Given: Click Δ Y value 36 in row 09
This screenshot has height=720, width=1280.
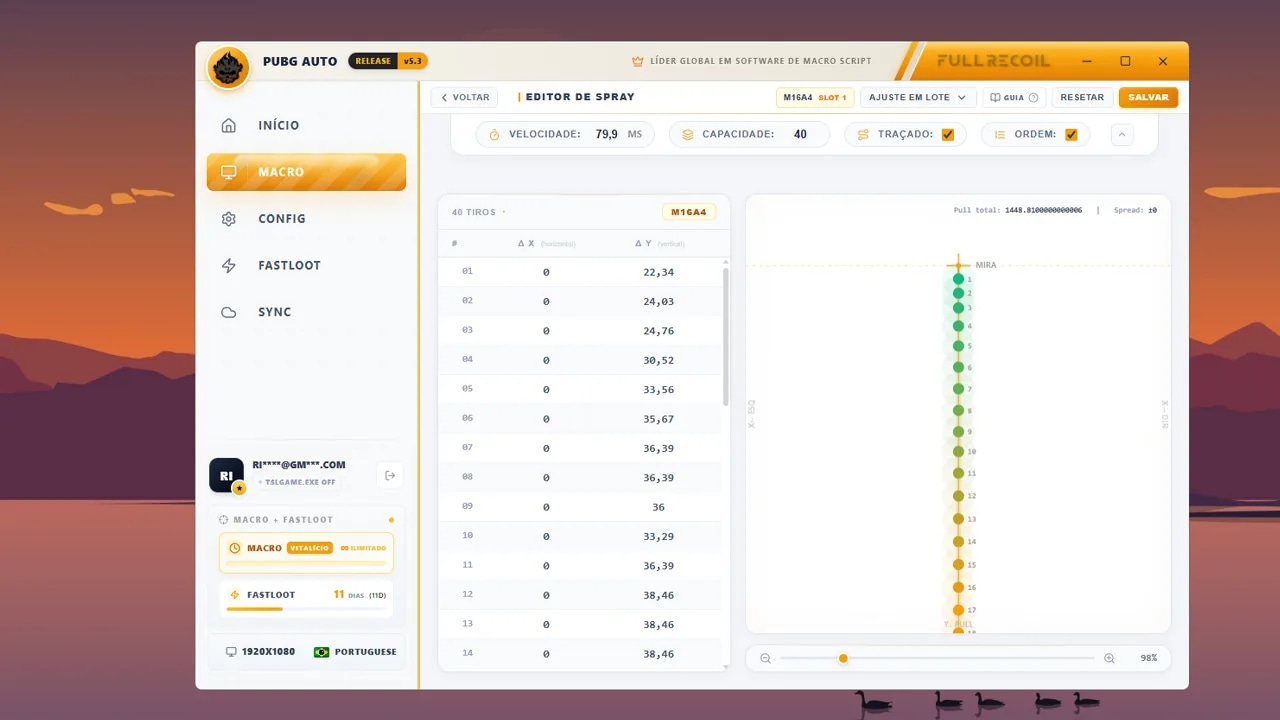Looking at the screenshot, I should pyautogui.click(x=658, y=507).
